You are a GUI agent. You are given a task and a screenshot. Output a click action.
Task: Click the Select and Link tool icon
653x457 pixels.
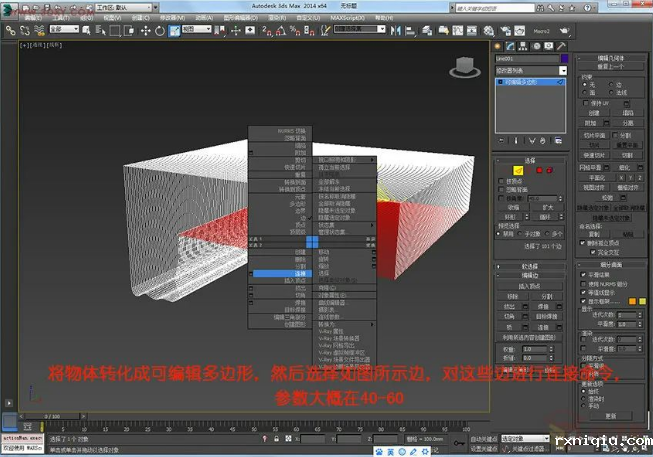[10, 30]
